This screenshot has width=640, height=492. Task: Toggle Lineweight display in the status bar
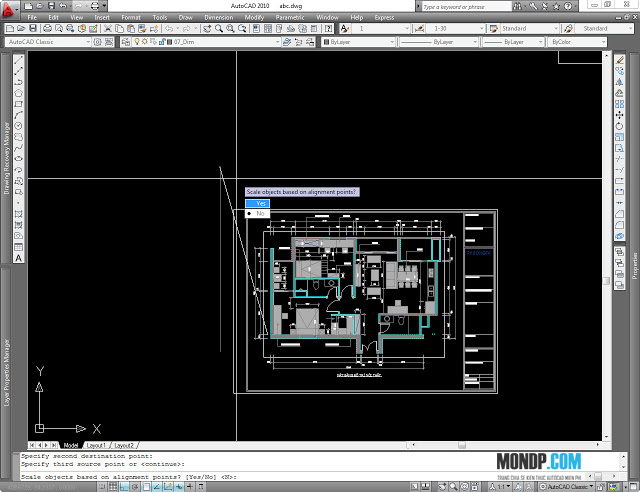click(190, 487)
